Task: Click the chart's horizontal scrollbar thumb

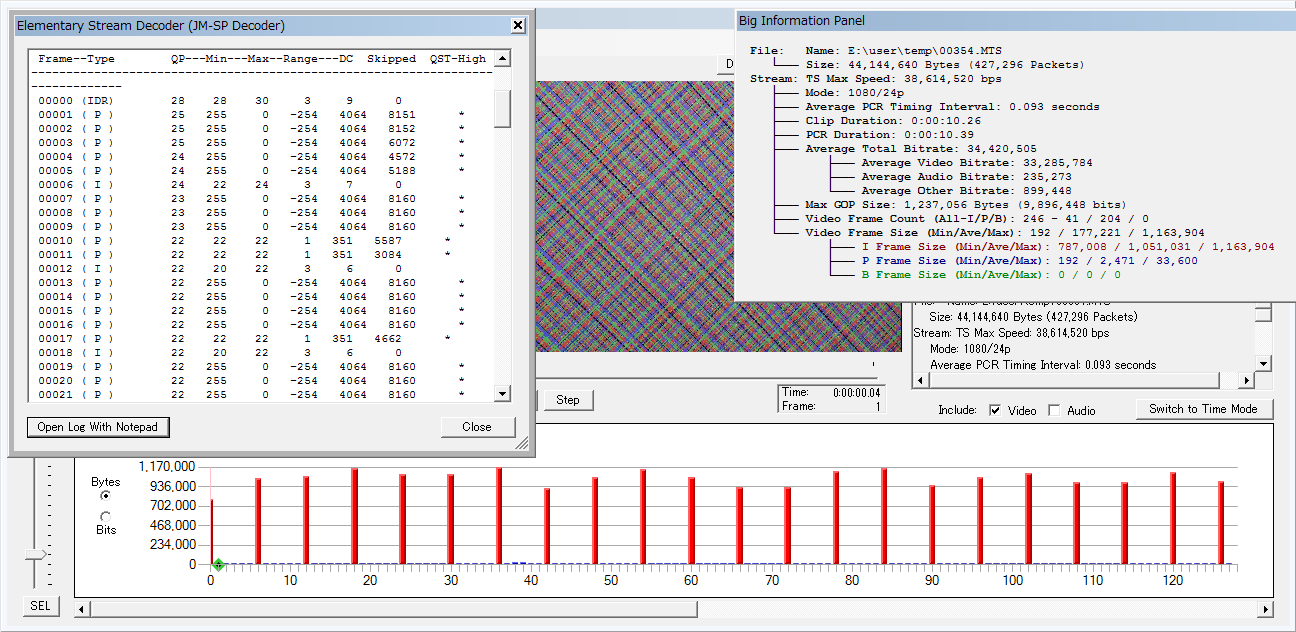Action: point(394,609)
